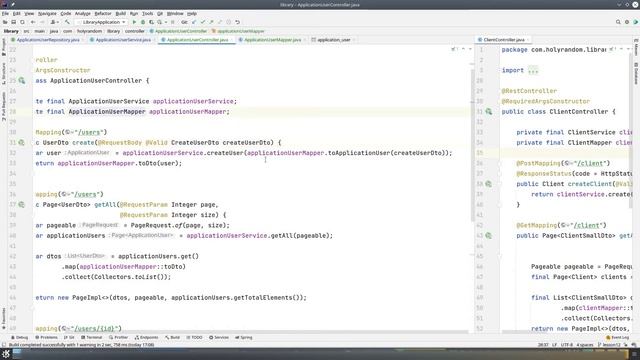Click the Build project hammer icon
640x360 pixels.
67,22
